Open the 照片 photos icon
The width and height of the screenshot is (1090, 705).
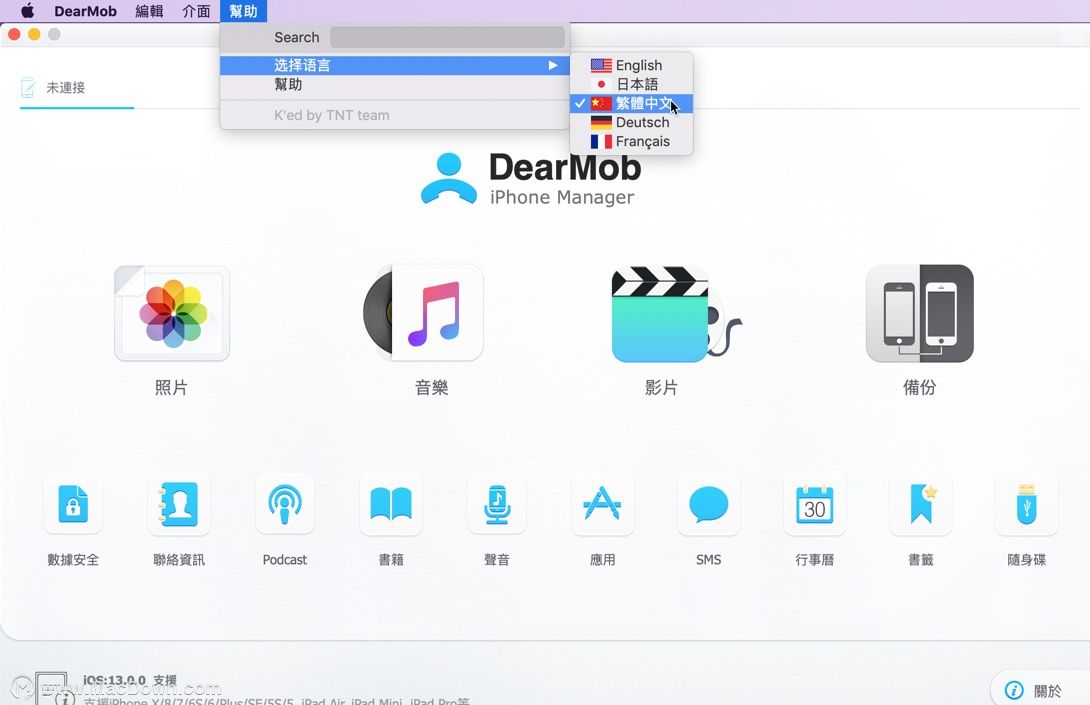click(172, 314)
